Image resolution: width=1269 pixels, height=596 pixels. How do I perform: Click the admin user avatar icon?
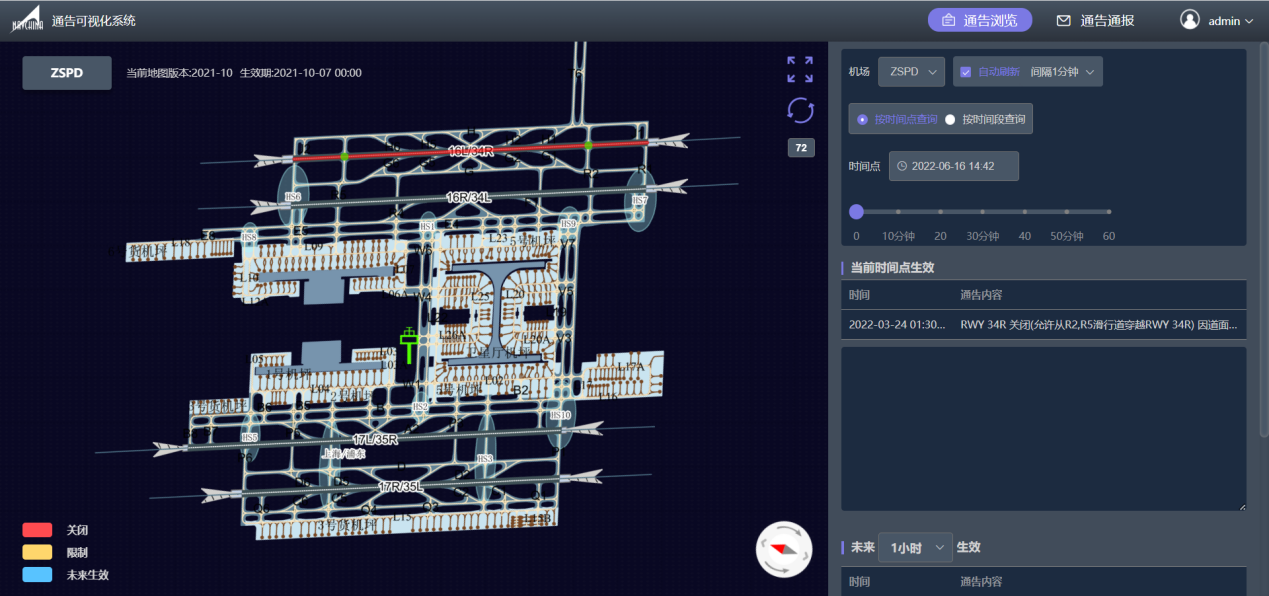click(1189, 20)
